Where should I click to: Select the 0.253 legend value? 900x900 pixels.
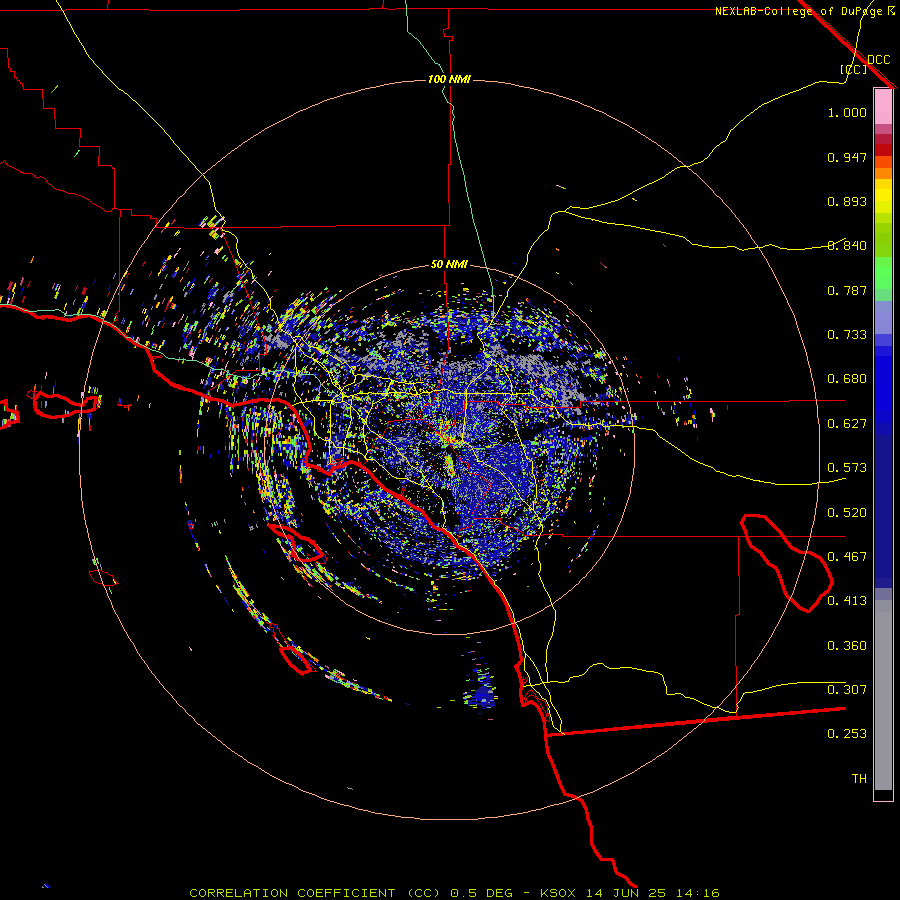pos(847,734)
